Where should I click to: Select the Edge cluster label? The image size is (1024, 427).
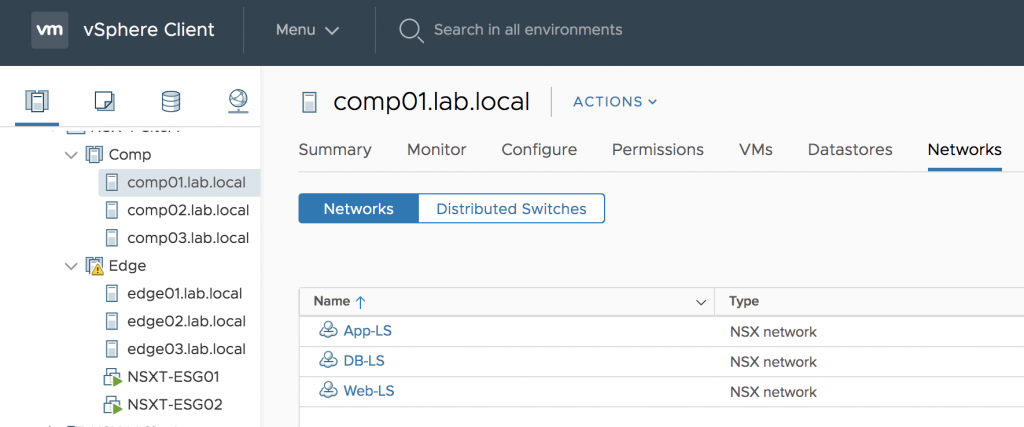(127, 266)
